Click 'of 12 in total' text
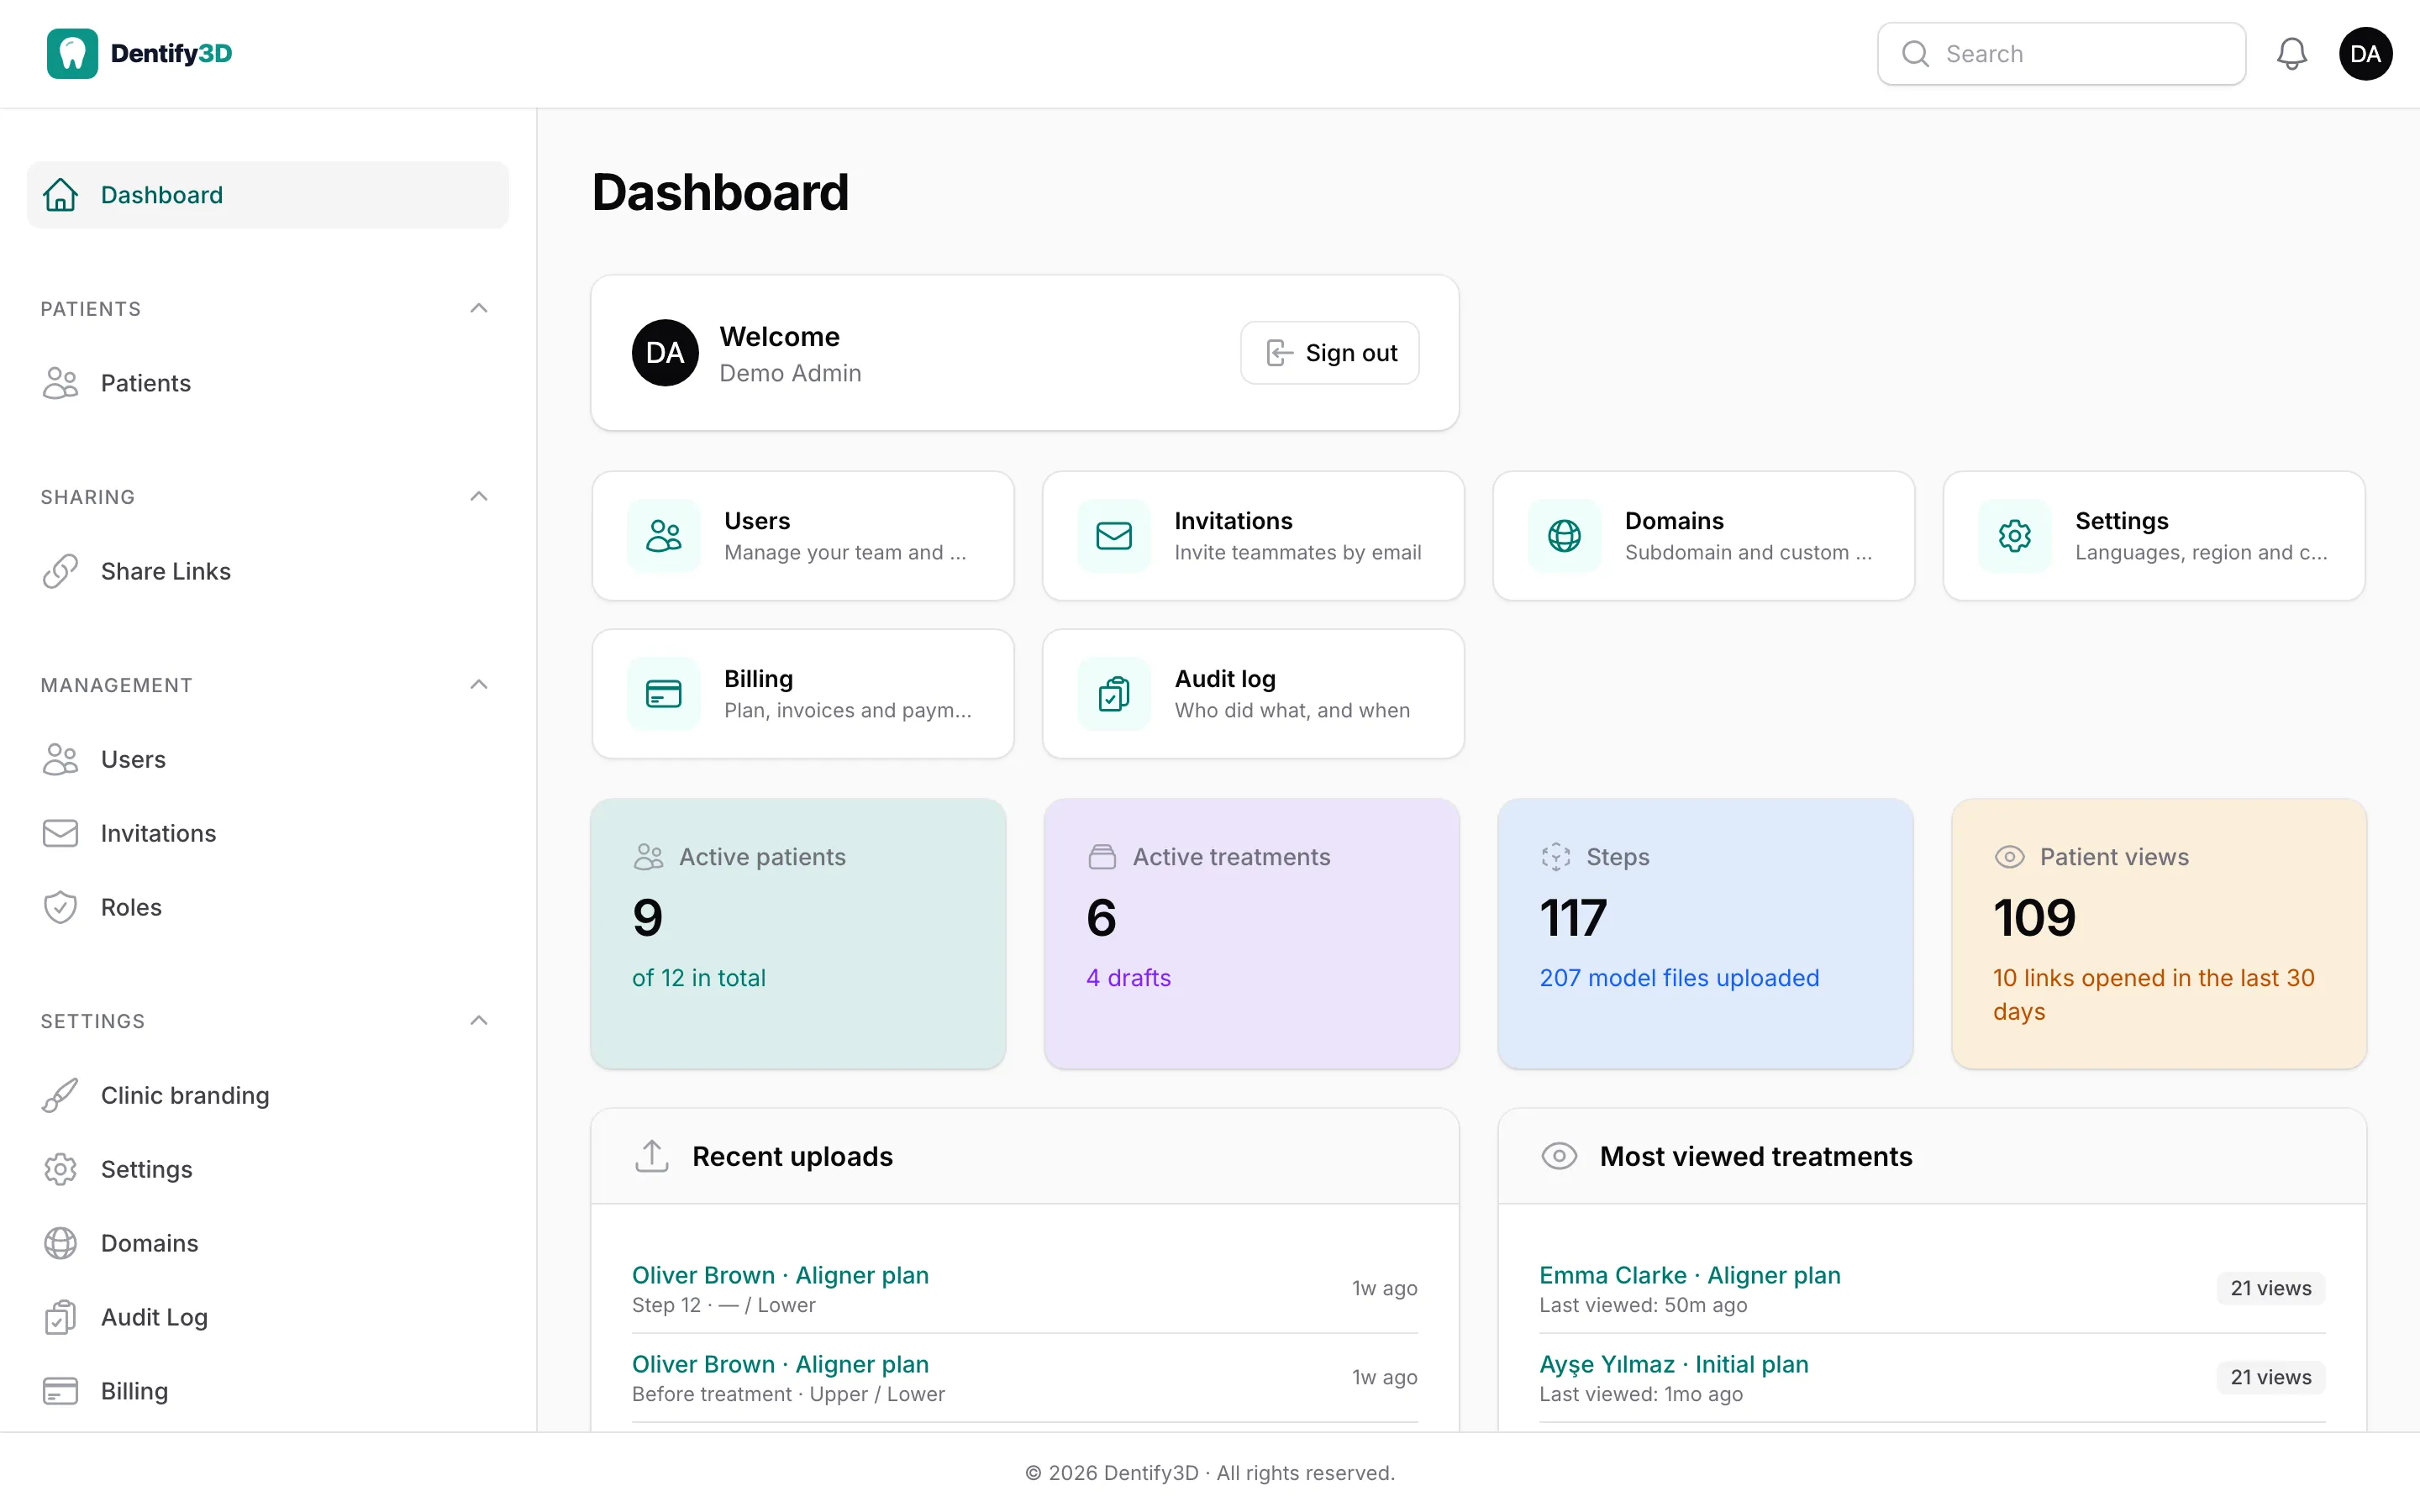The height and width of the screenshot is (1512, 2420). coord(699,978)
